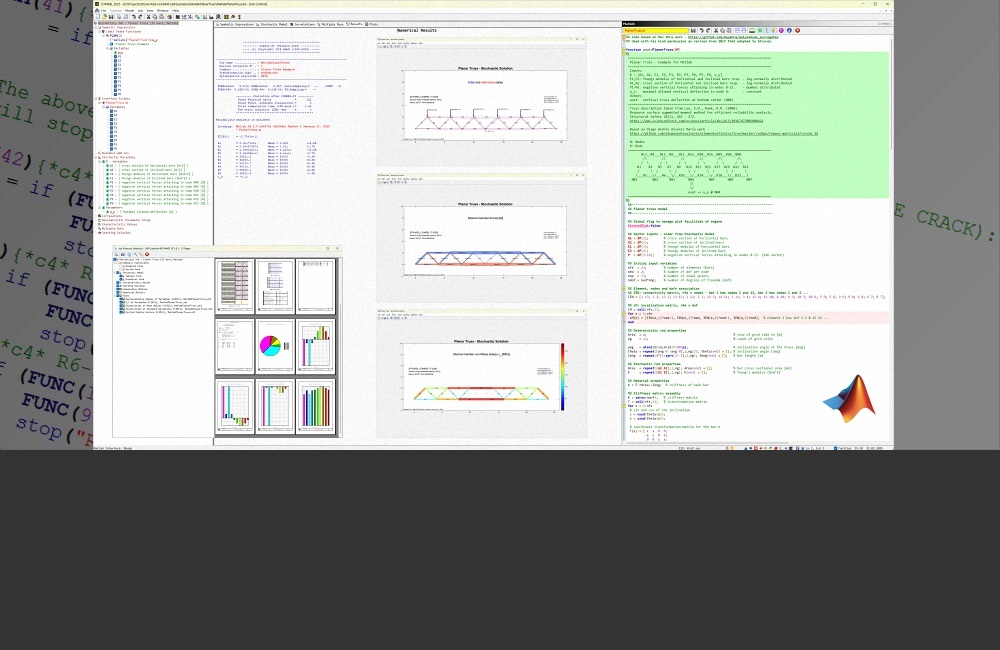Click the Matlab Interface: Ready status text
Screen dimensions: 1000x650
(113, 448)
